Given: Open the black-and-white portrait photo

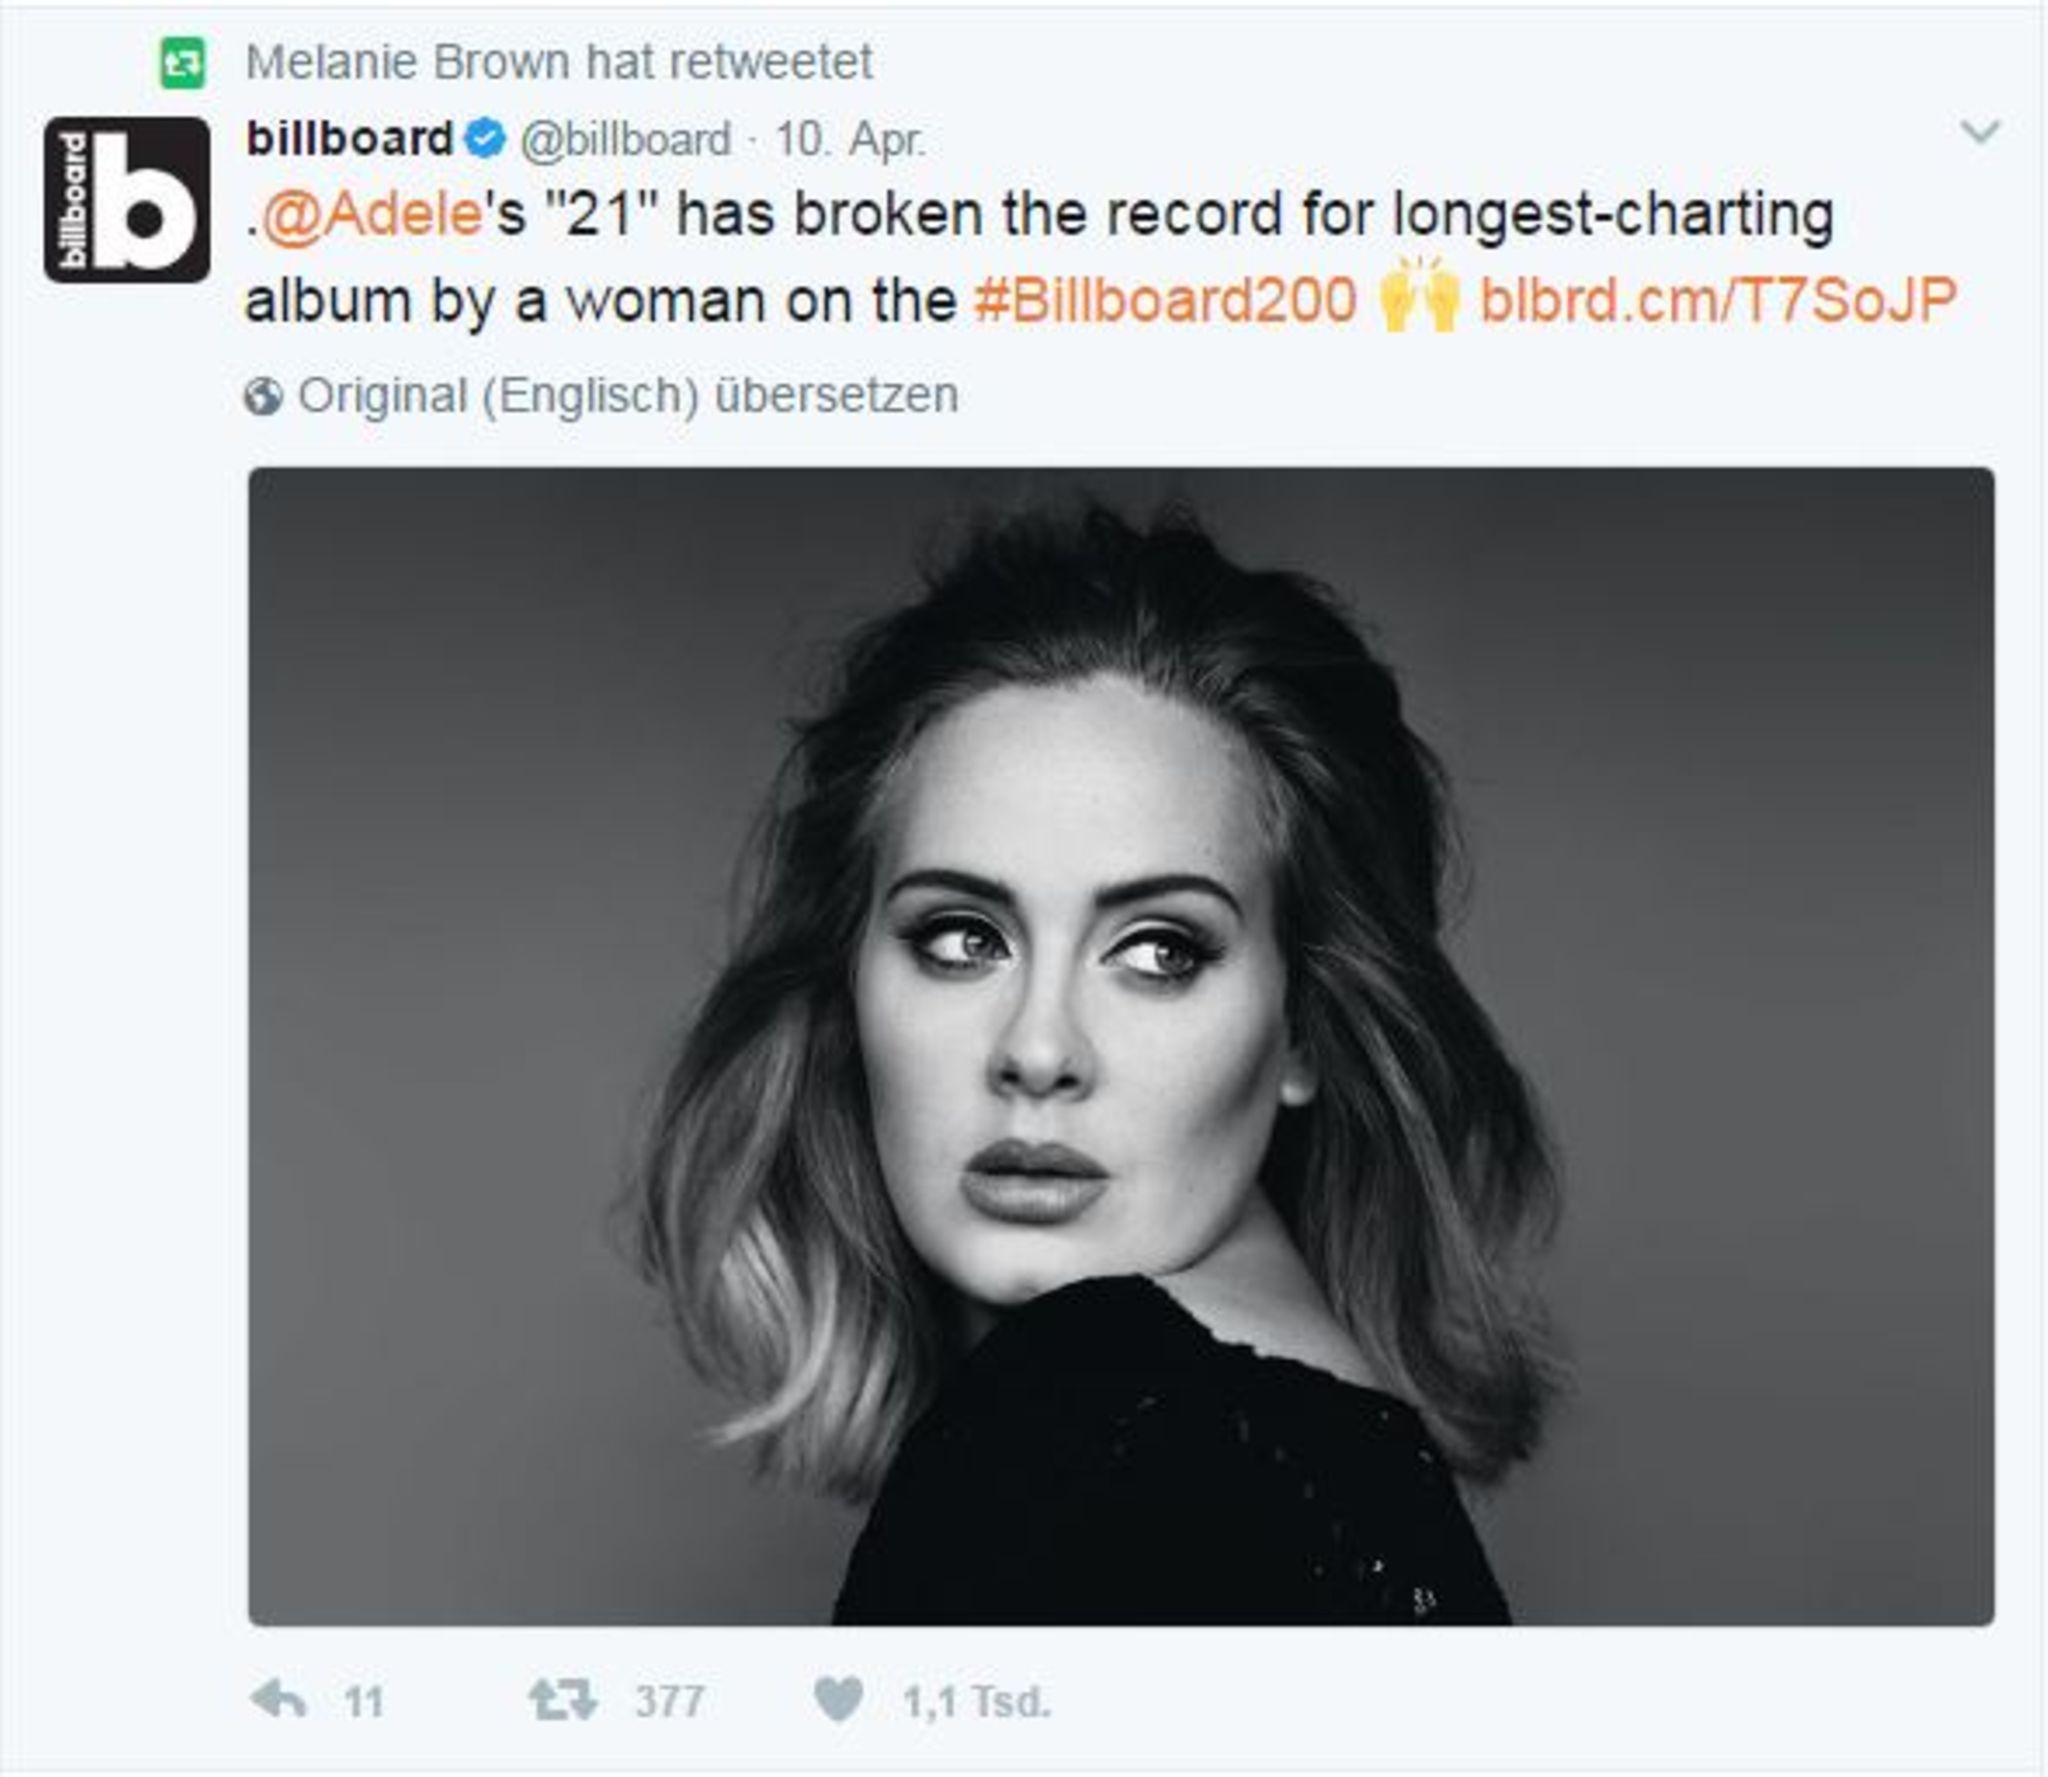Looking at the screenshot, I should point(1120,1045).
